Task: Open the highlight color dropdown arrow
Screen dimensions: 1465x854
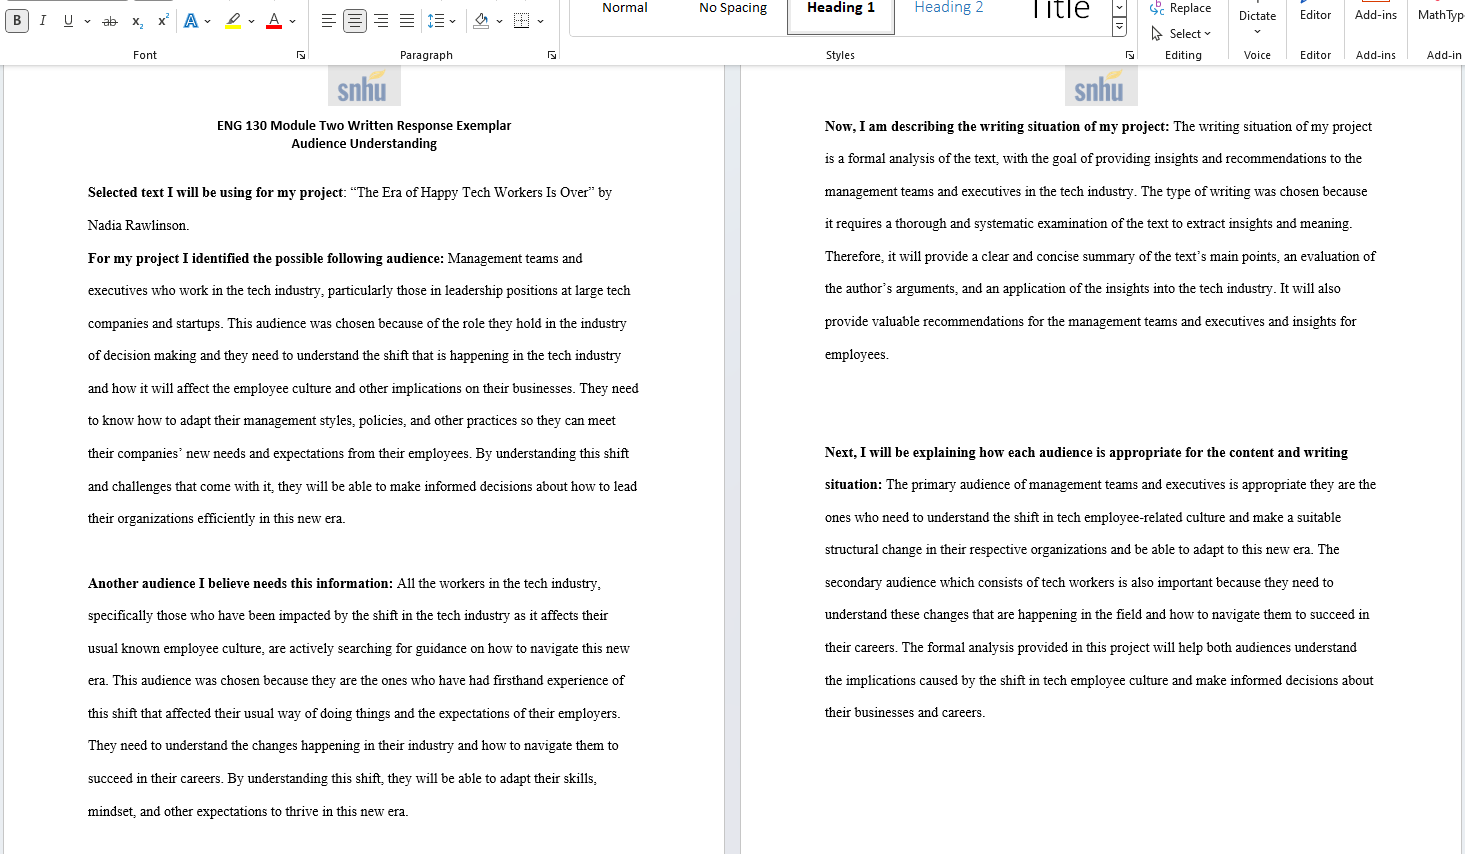Action: coord(251,21)
